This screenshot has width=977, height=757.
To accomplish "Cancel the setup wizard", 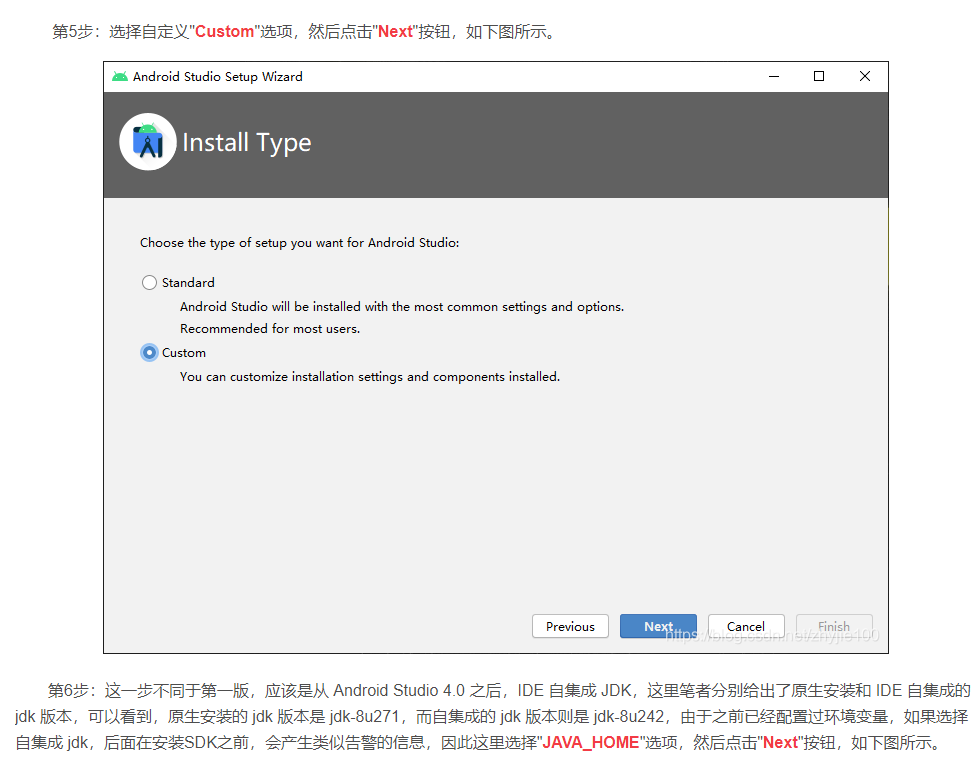I will (746, 626).
